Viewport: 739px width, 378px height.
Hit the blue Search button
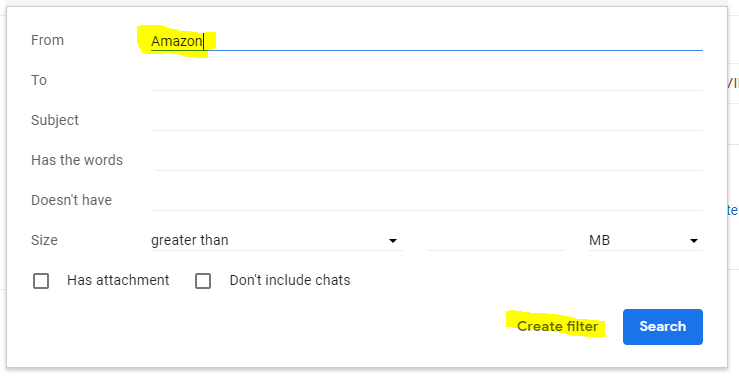[x=663, y=327]
